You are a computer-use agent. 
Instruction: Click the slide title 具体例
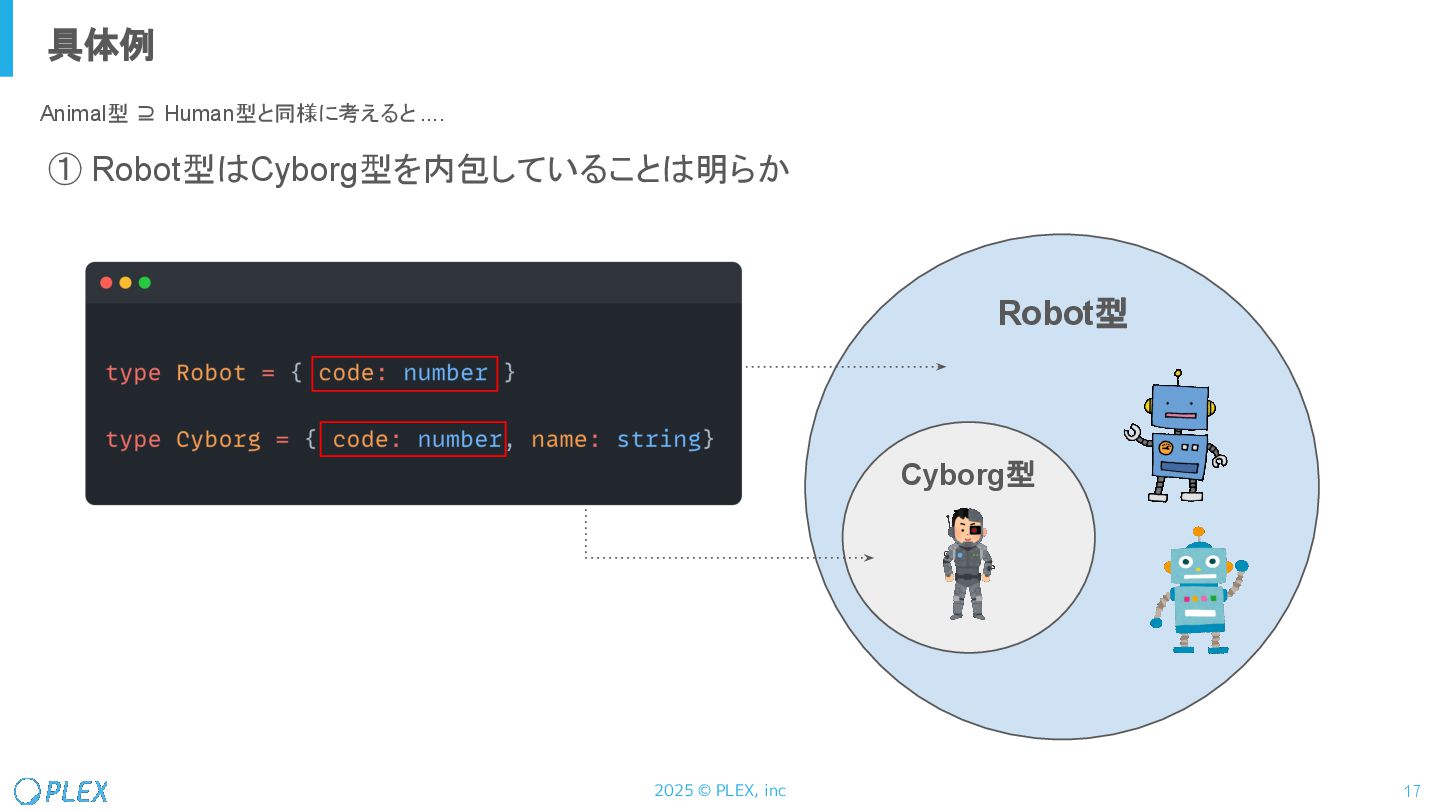101,45
